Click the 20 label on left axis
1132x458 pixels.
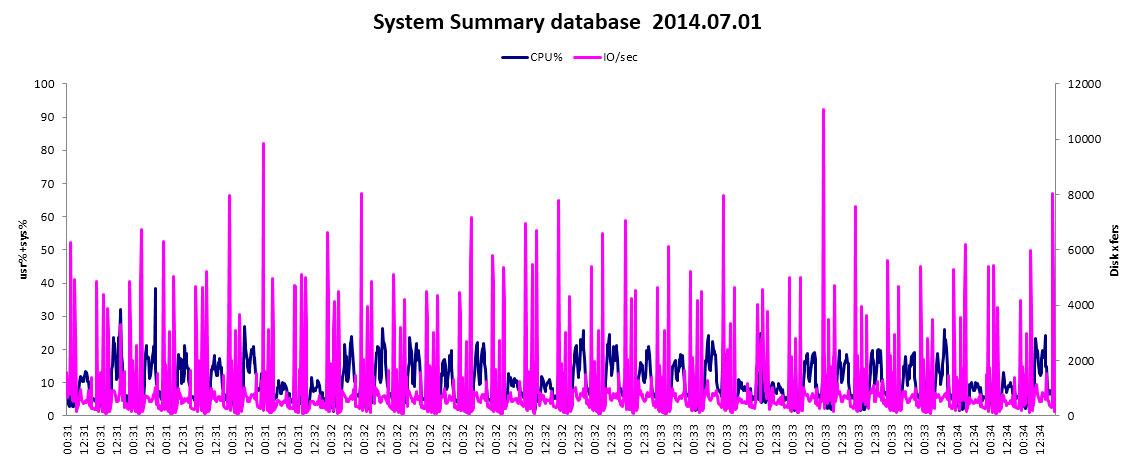tap(48, 349)
